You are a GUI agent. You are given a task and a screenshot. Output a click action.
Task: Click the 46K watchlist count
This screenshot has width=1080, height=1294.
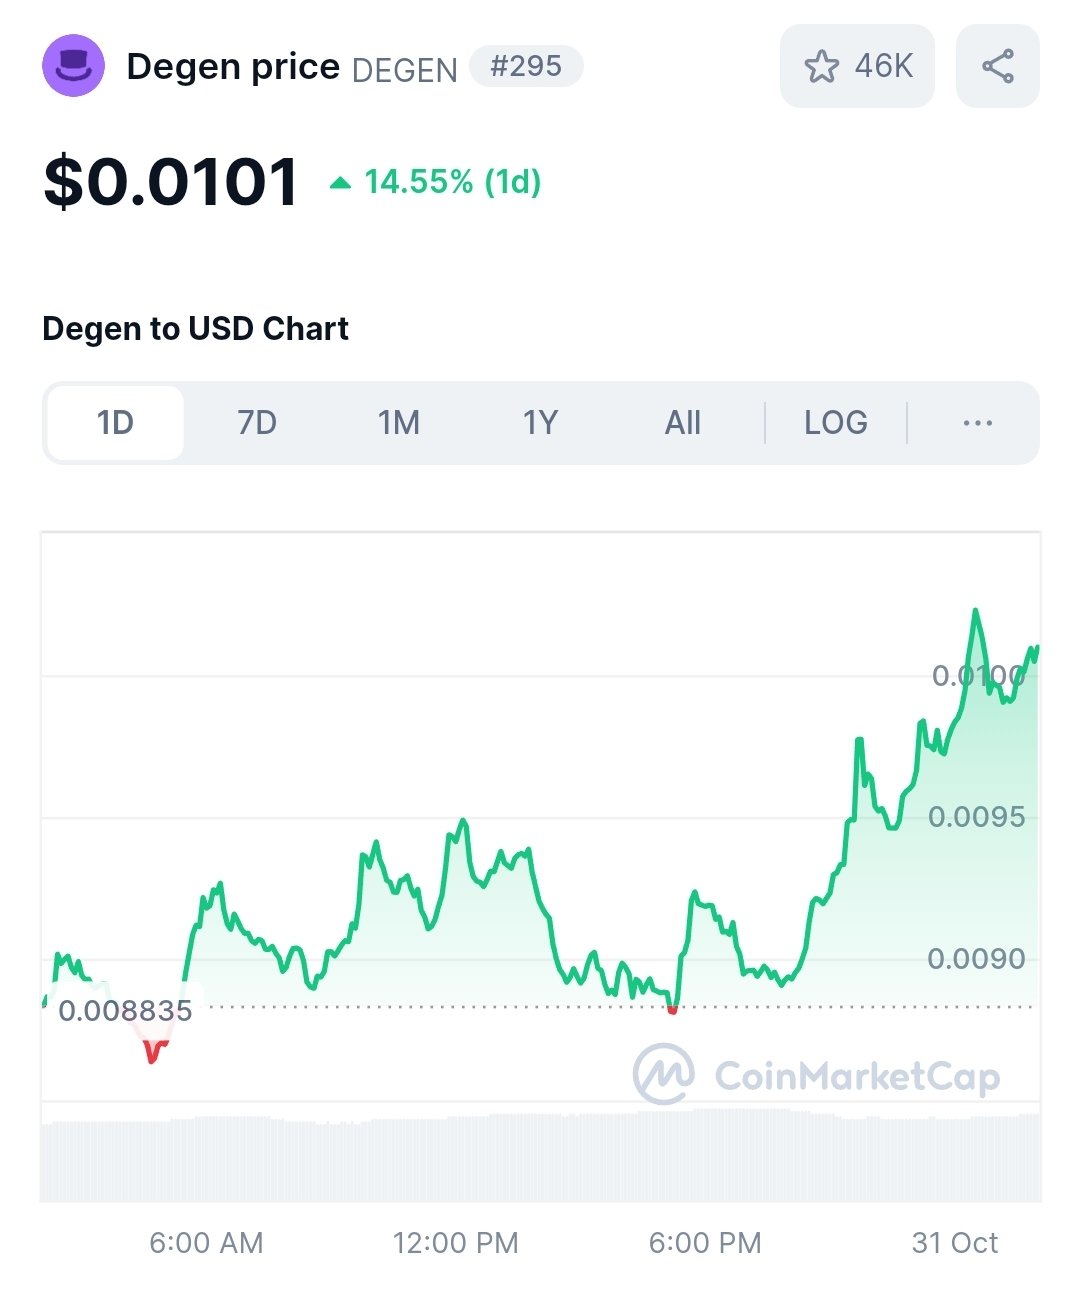(884, 66)
